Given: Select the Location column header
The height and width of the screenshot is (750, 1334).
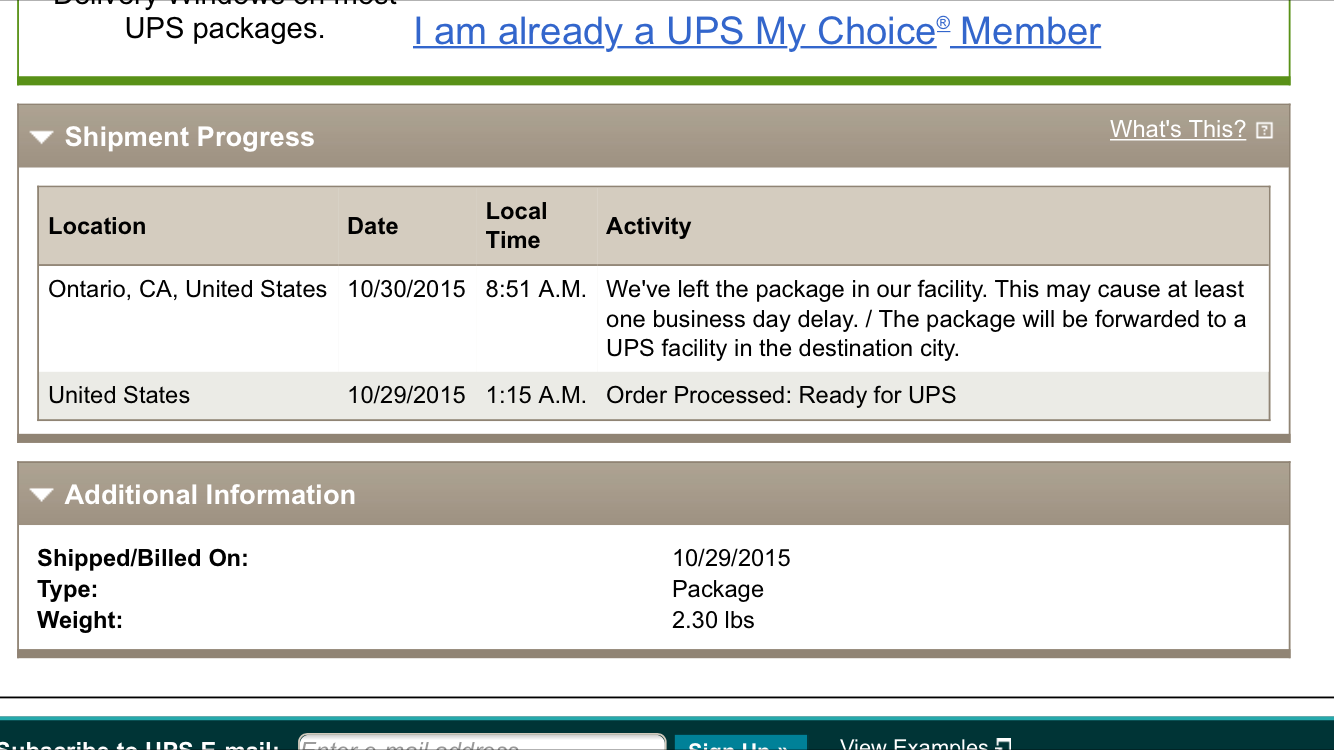Looking at the screenshot, I should [x=97, y=226].
